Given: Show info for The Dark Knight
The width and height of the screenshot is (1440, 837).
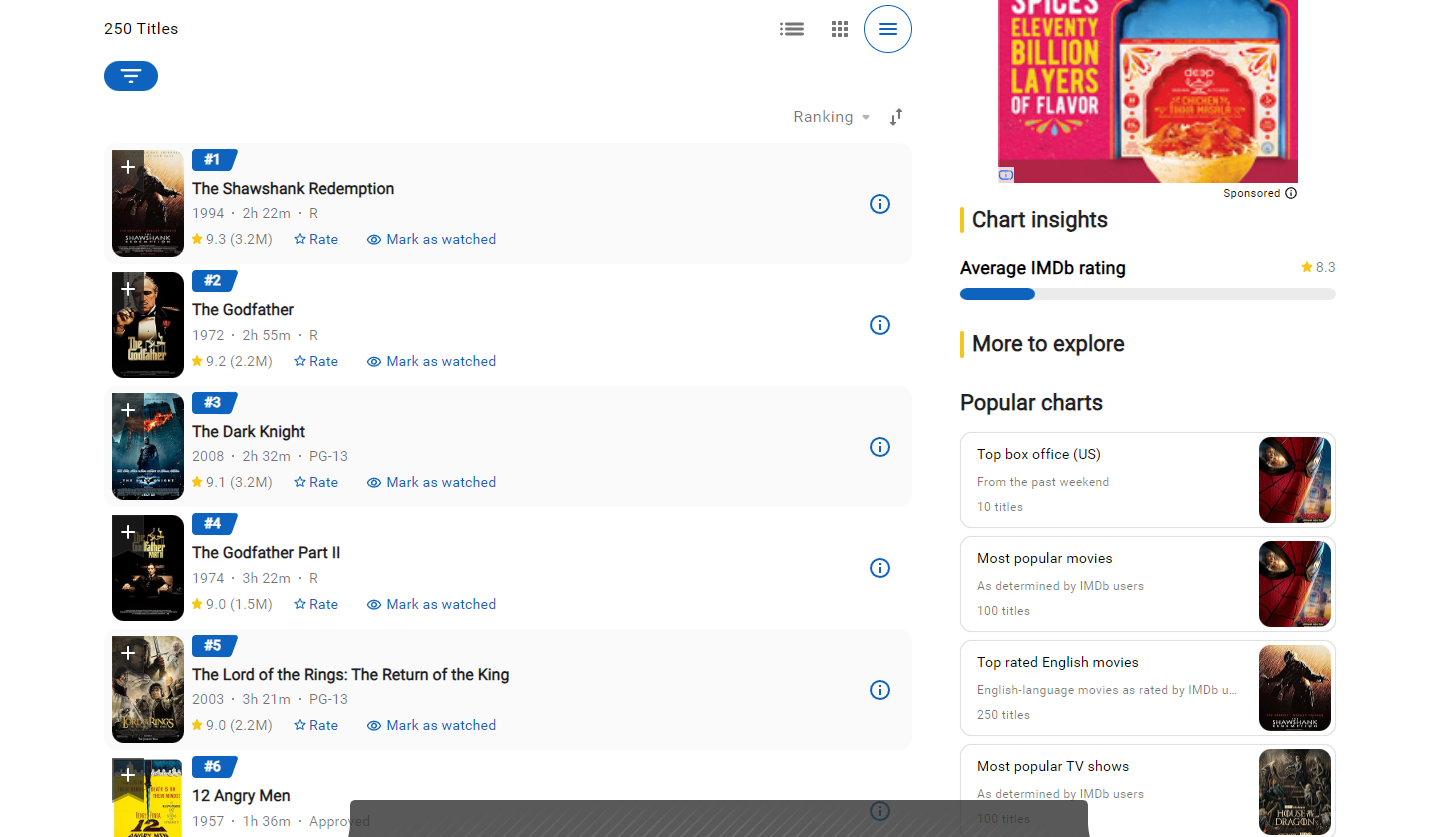Looking at the screenshot, I should pyautogui.click(x=880, y=447).
